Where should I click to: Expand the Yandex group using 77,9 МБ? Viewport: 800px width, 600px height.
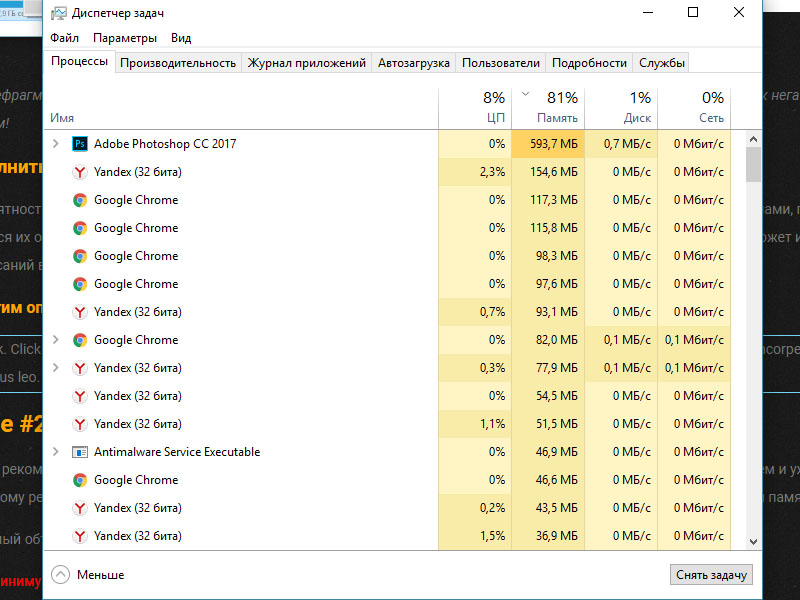[x=56, y=368]
